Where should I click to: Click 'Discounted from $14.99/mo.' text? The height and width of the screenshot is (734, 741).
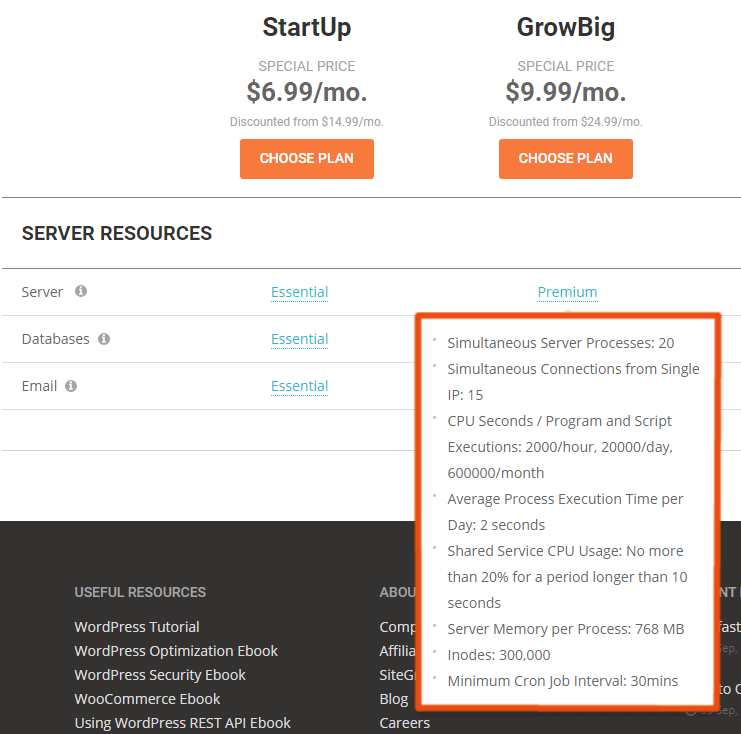point(307,122)
